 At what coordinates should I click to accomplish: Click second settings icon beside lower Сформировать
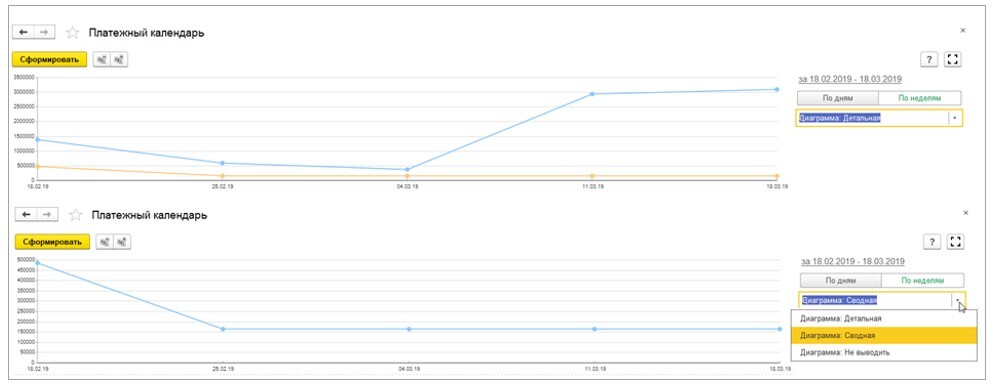122,242
